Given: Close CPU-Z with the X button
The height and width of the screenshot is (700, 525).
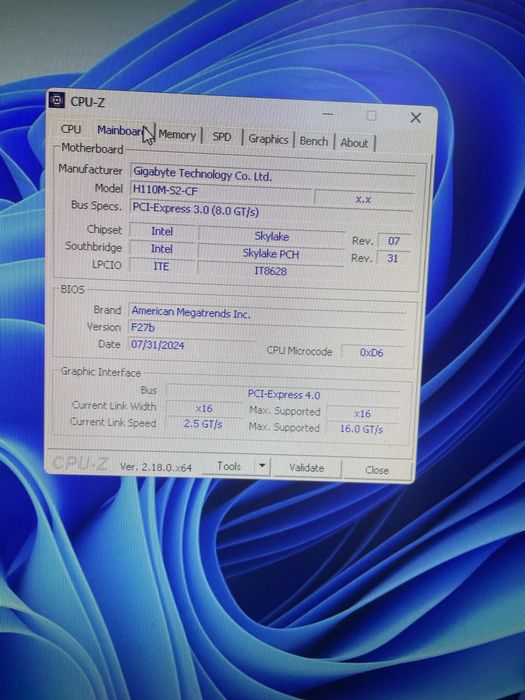Looking at the screenshot, I should tap(416, 118).
